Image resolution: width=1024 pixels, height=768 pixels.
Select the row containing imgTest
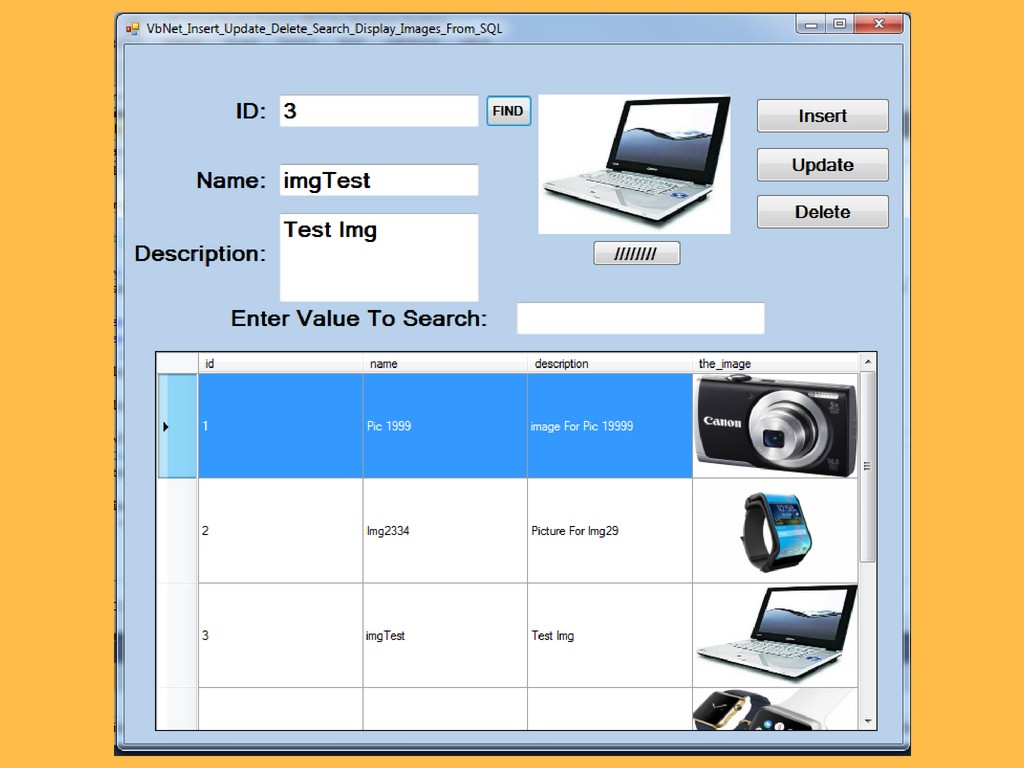tap(444, 635)
